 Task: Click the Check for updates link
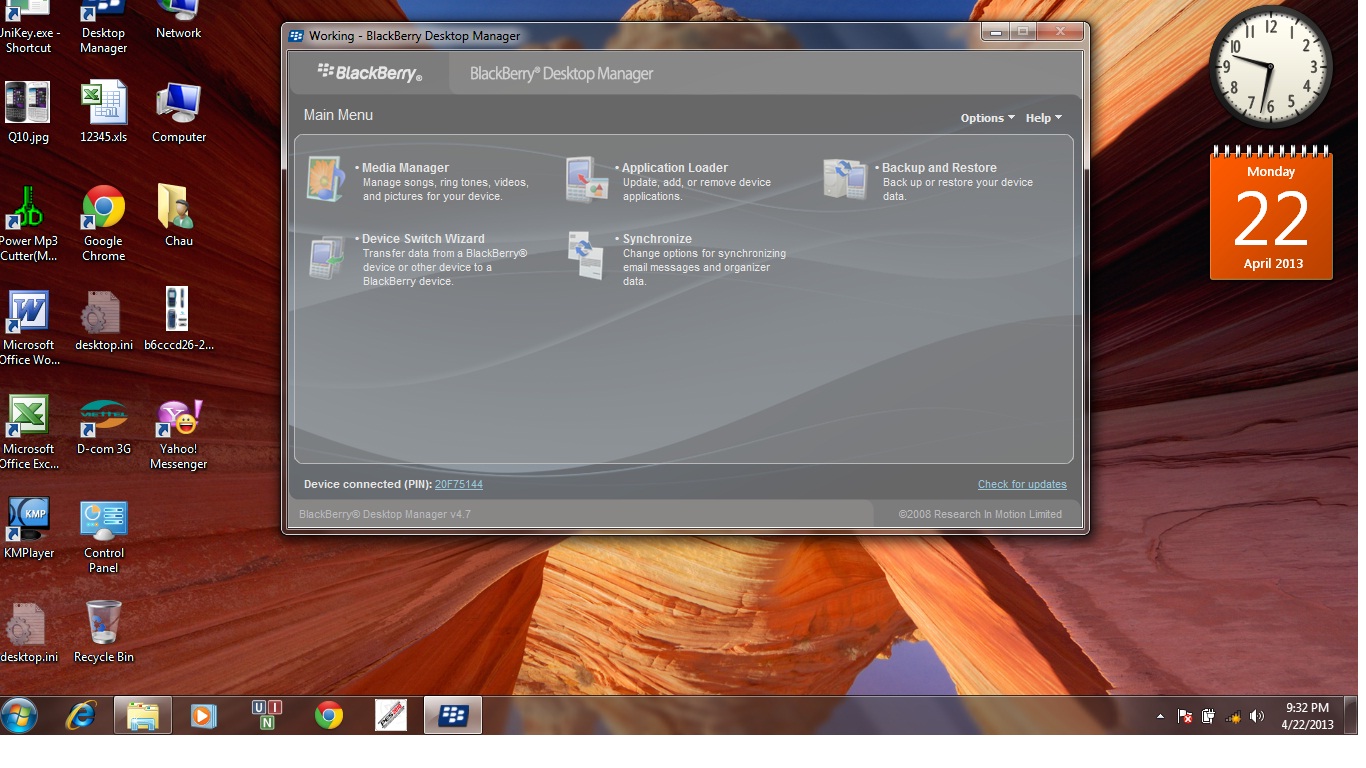point(1022,484)
